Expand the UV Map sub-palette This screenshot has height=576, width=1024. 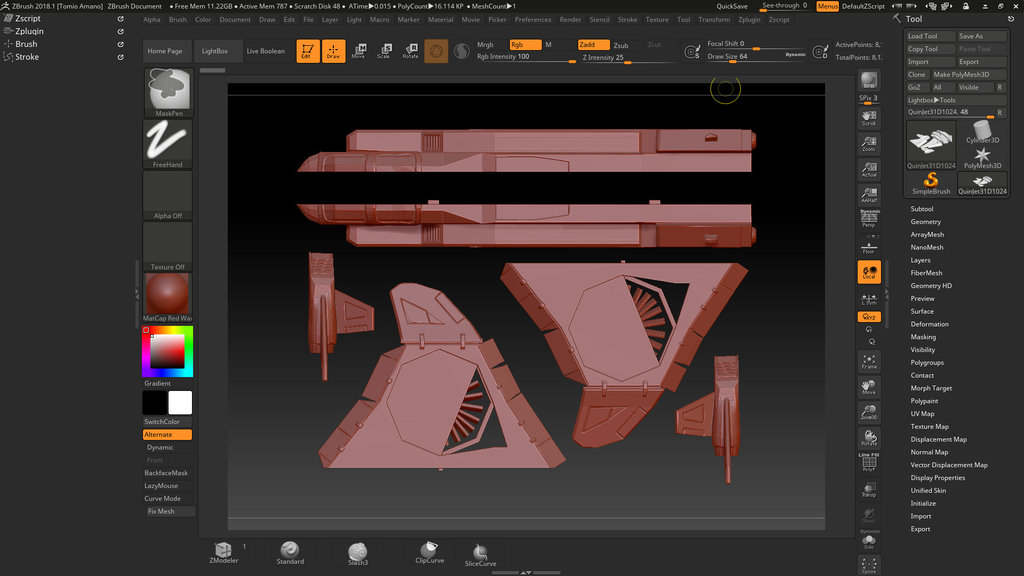coord(922,414)
